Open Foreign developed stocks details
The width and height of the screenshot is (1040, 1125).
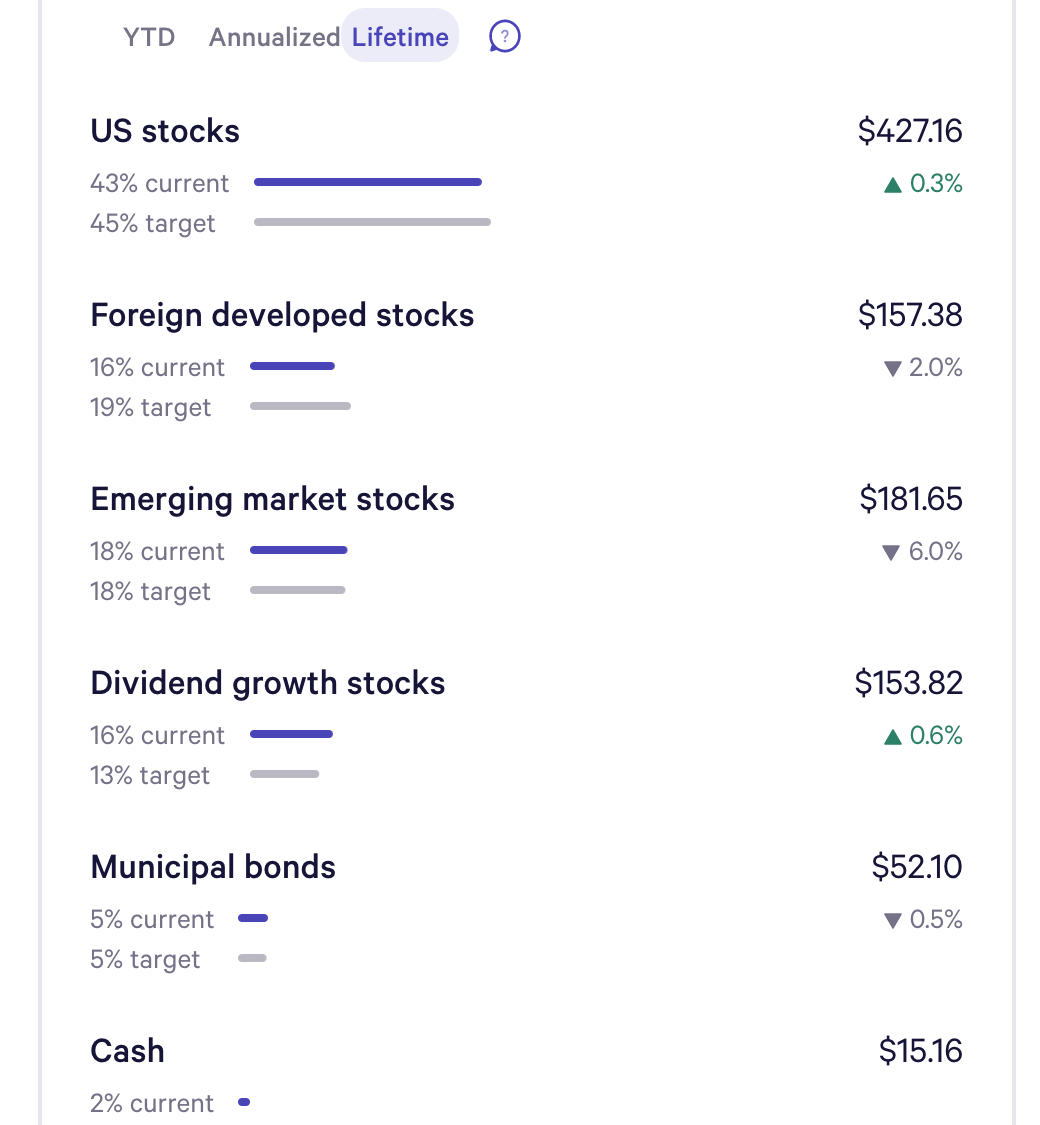[x=282, y=315]
